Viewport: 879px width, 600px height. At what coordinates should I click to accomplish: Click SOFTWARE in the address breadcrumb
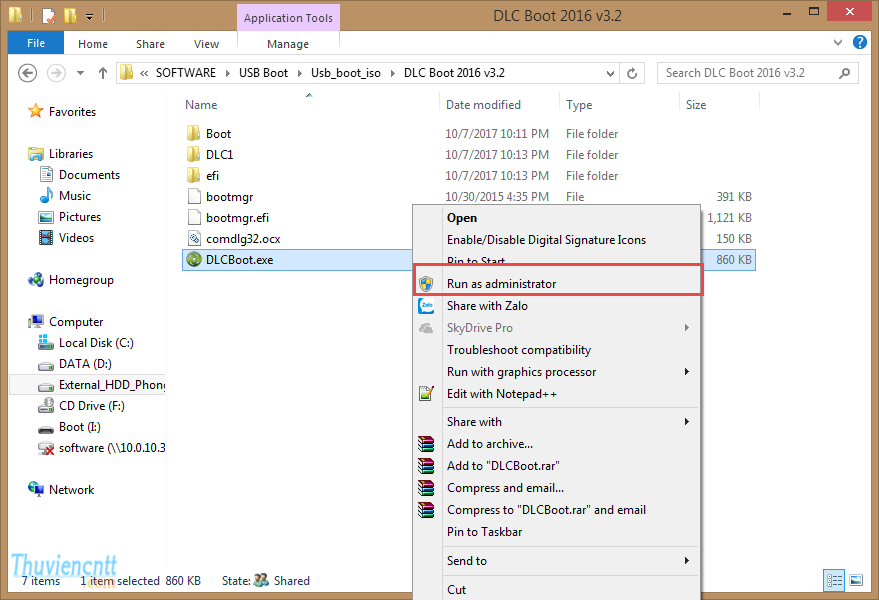click(x=186, y=73)
